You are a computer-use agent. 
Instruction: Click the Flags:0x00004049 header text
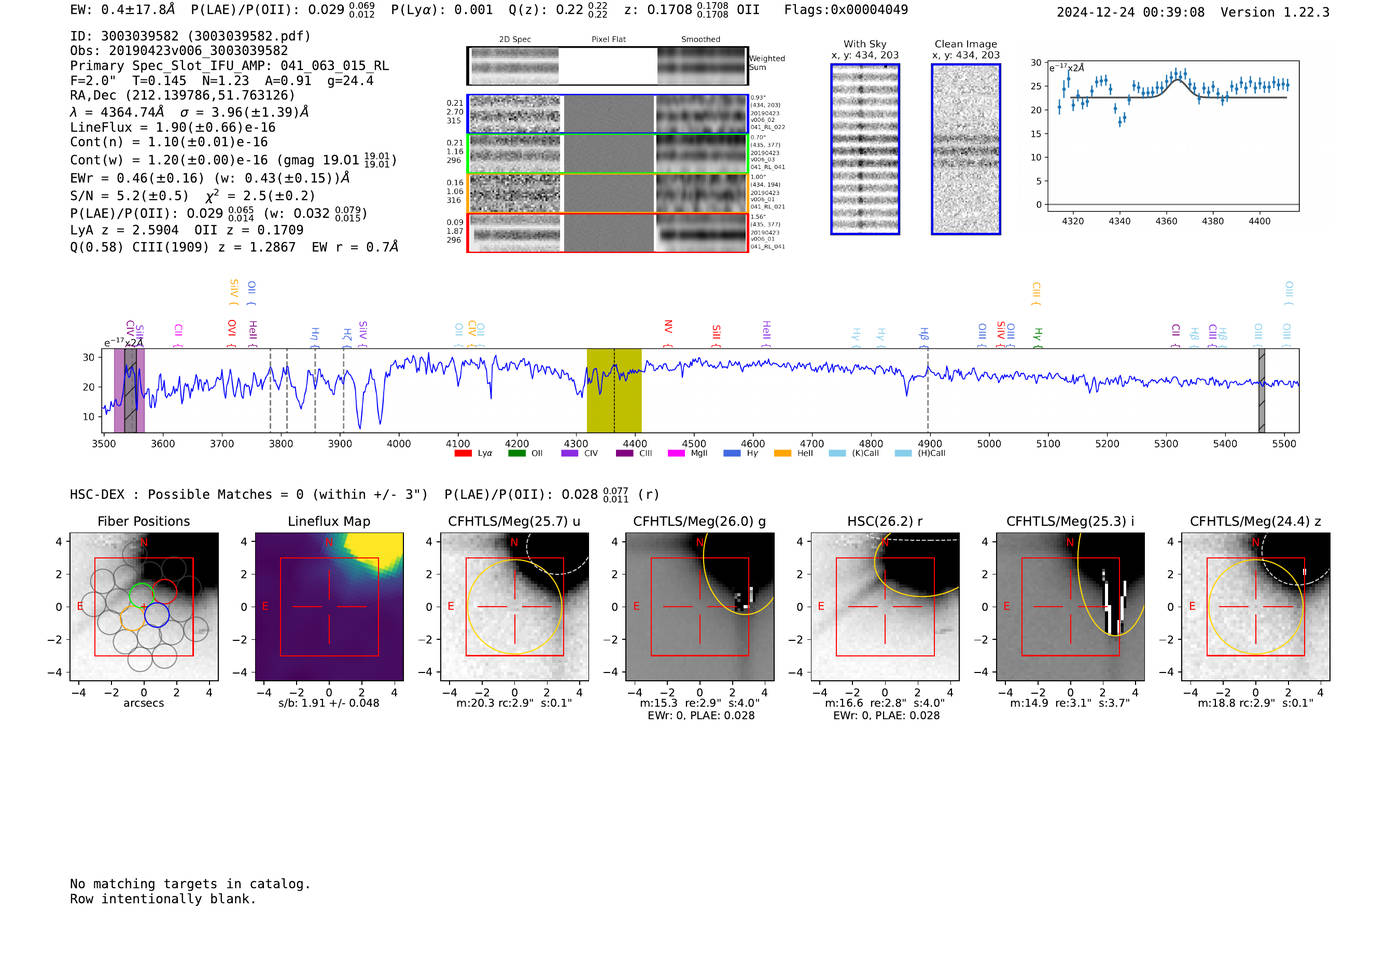846,10
